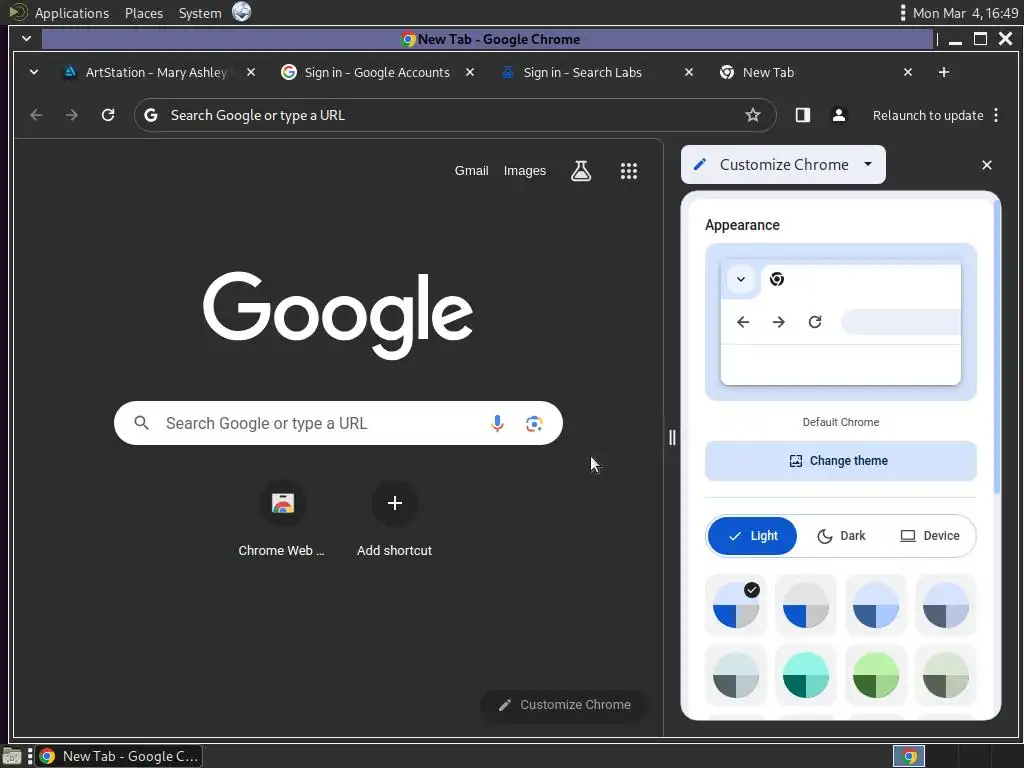Click the Google icon in address bar
Image resolution: width=1024 pixels, height=768 pixels.
click(151, 116)
